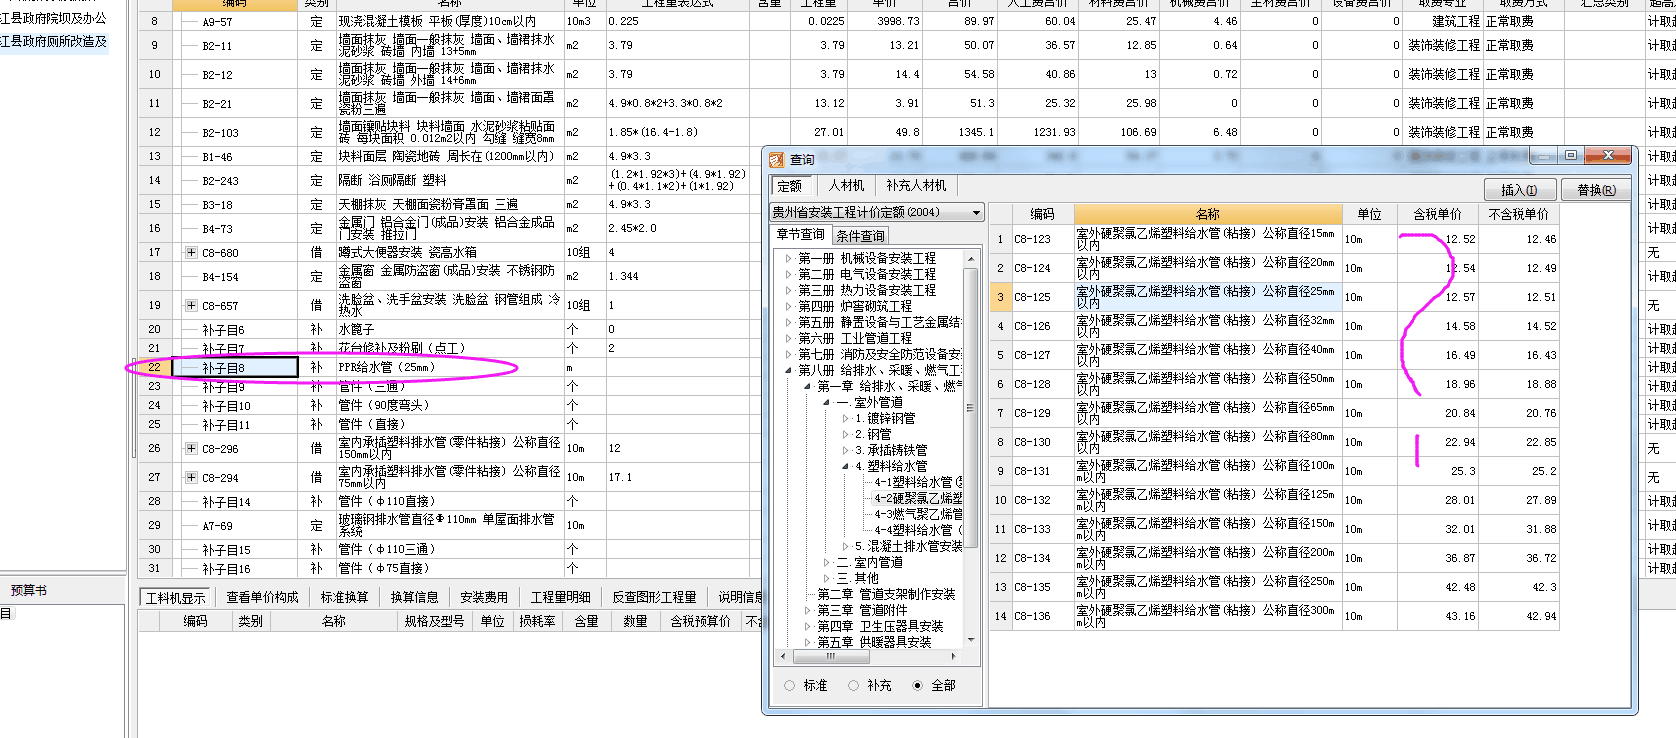Select tree item 4-4塑料给水管
Viewport: 1676px width, 738px height.
[918, 530]
